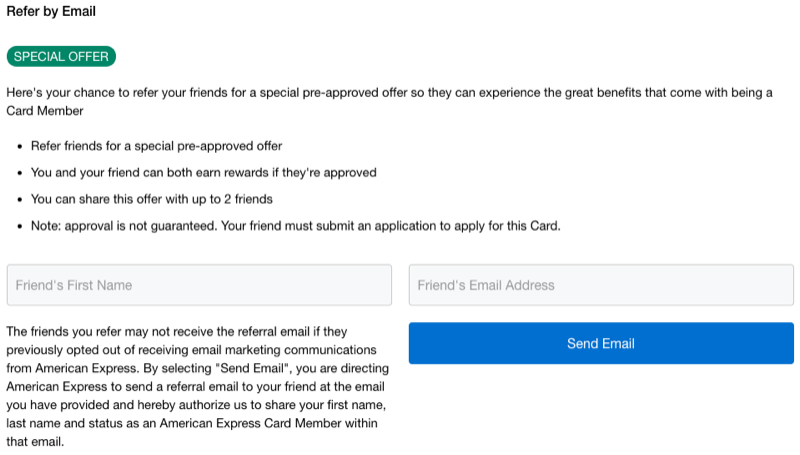Click bullet text about earning rewards
800x455 pixels.
point(204,172)
